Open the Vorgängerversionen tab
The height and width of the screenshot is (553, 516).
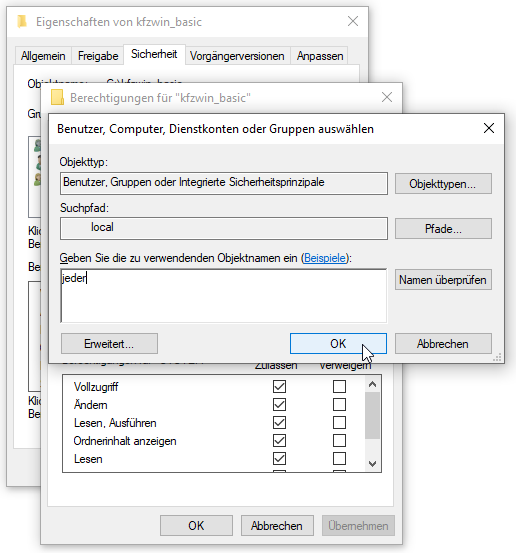coord(237,56)
